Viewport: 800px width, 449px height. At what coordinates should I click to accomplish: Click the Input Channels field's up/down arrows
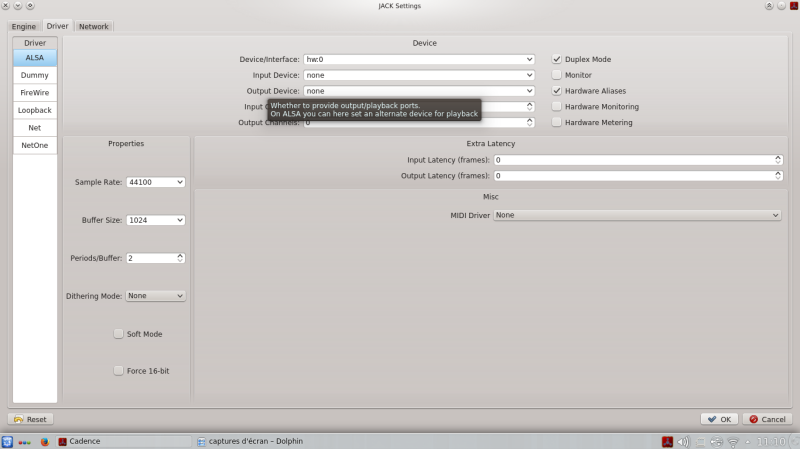point(530,107)
